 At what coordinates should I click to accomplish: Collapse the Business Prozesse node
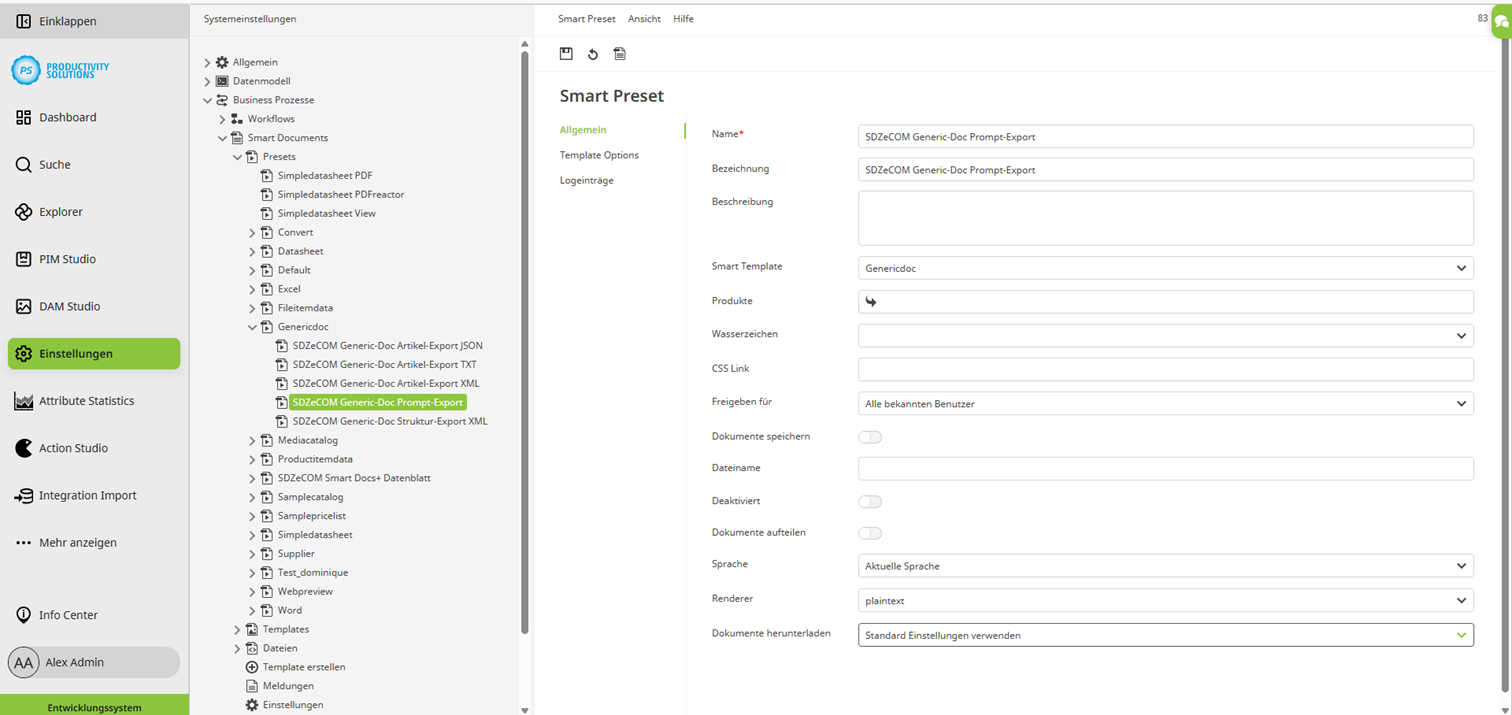207,100
